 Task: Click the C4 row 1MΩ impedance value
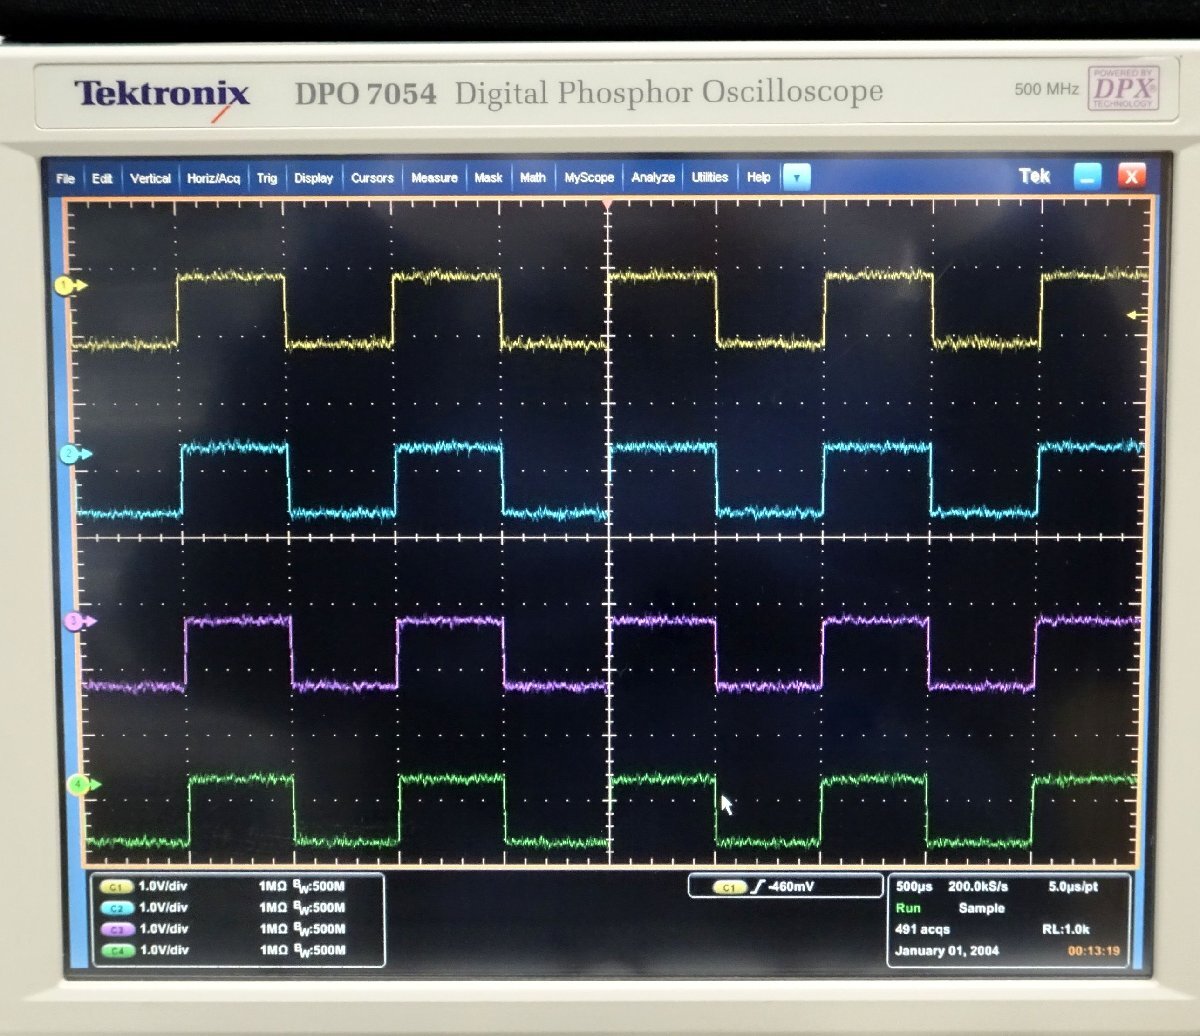(273, 949)
